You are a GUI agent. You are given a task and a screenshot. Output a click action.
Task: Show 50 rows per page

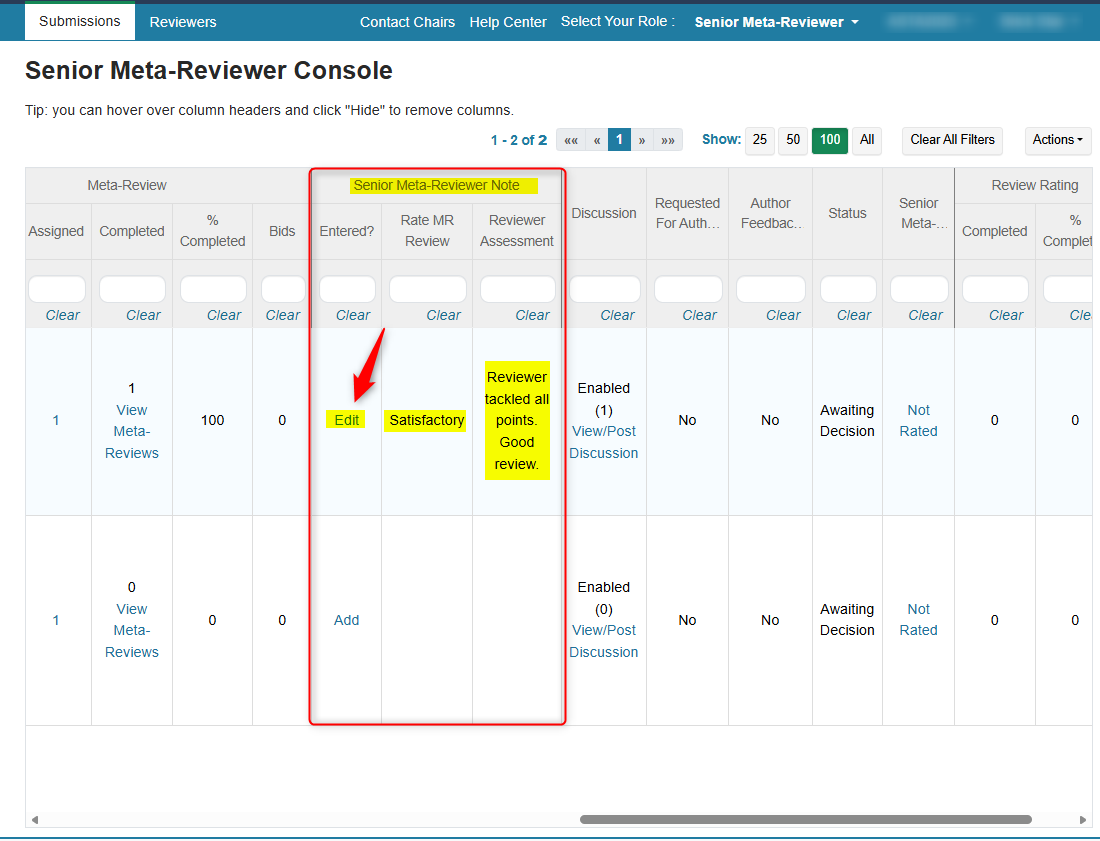[x=793, y=140]
